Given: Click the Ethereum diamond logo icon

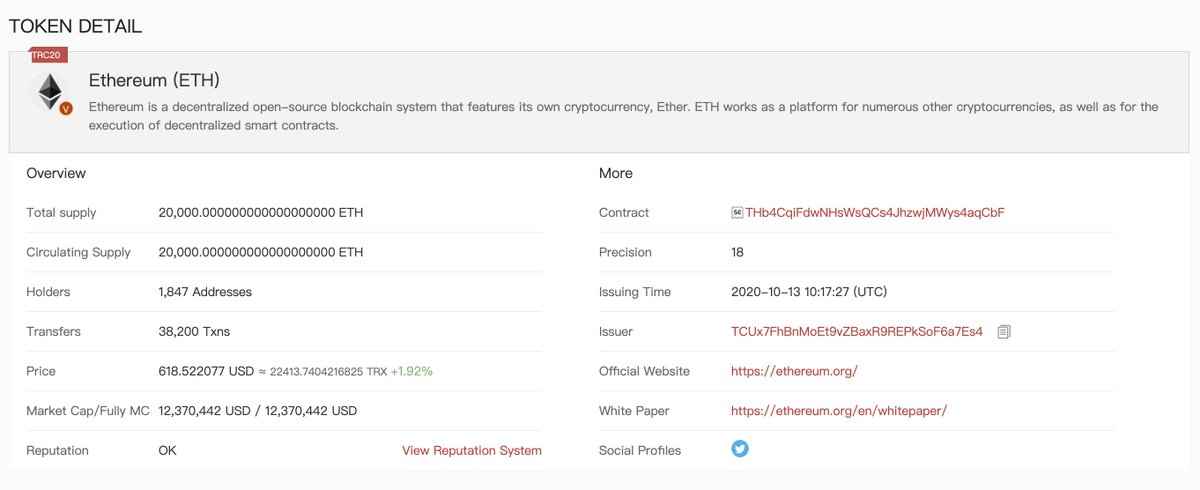Looking at the screenshot, I should click(49, 93).
